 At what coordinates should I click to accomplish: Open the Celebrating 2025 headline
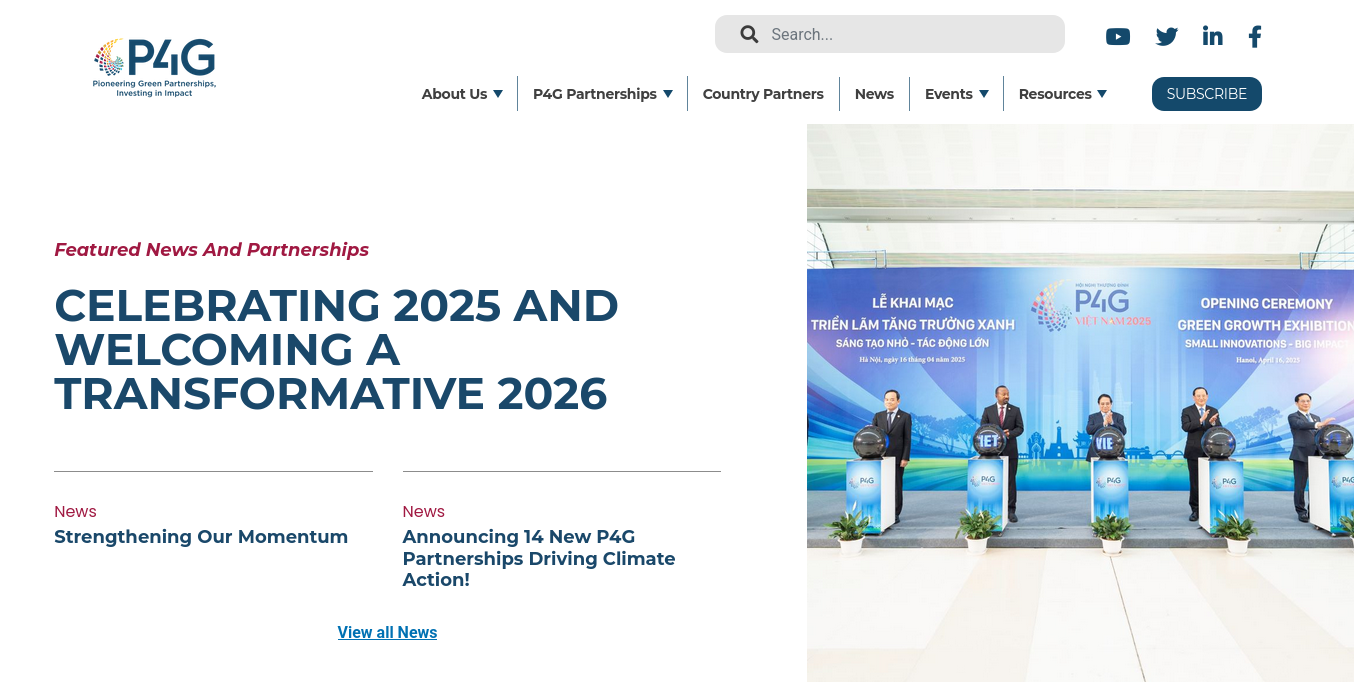coord(336,349)
